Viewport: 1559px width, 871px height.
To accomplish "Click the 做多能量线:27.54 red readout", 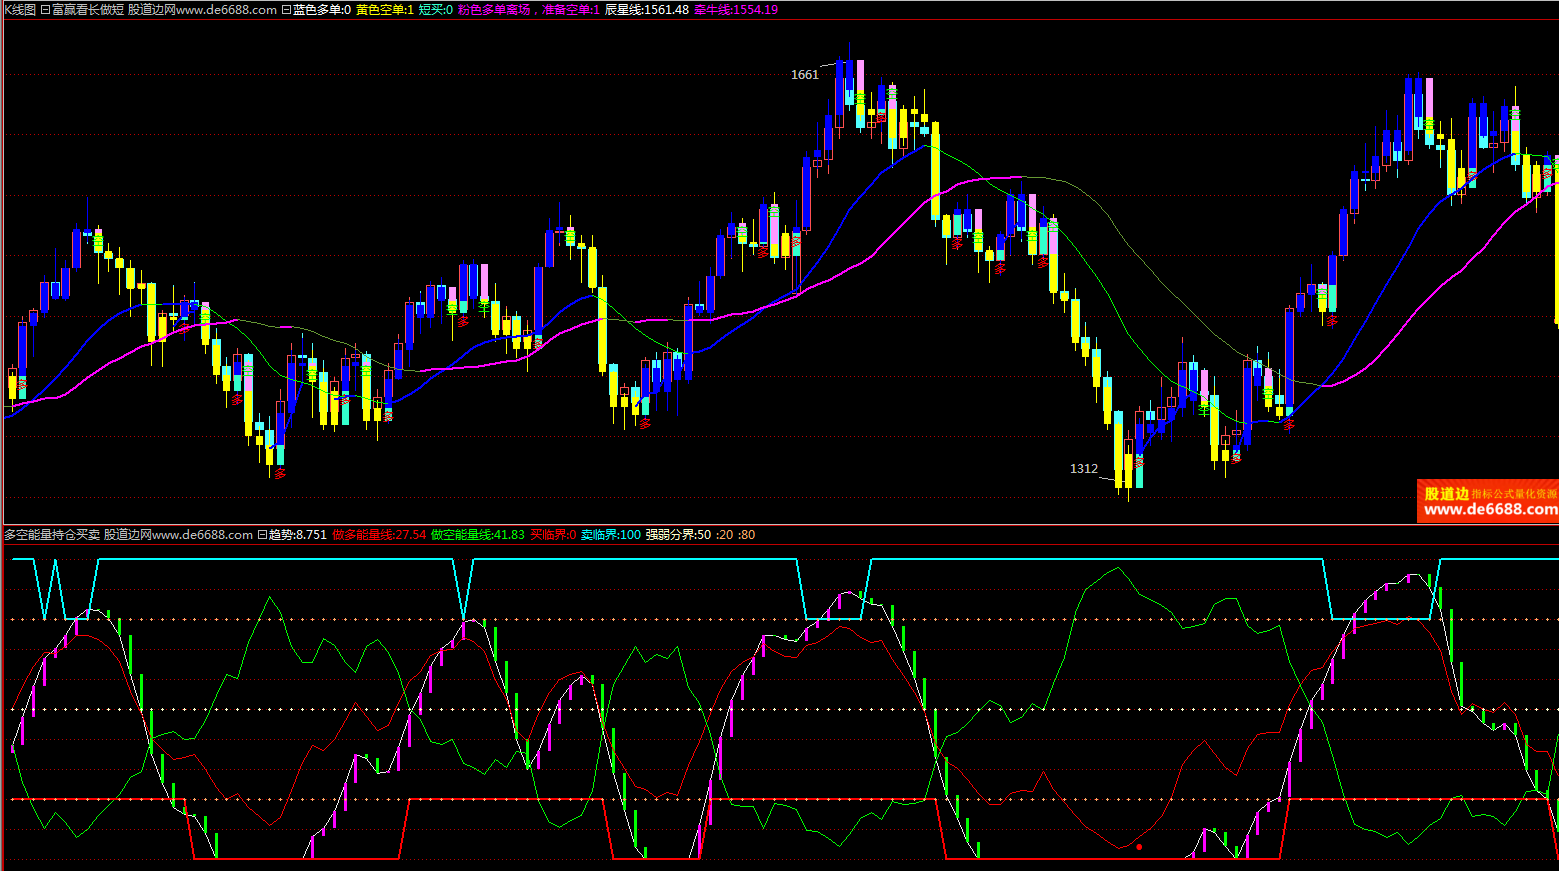I will click(379, 535).
